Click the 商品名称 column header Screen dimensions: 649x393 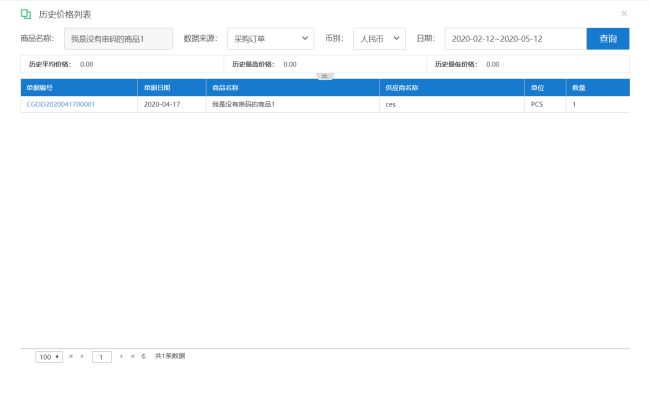pyautogui.click(x=293, y=88)
